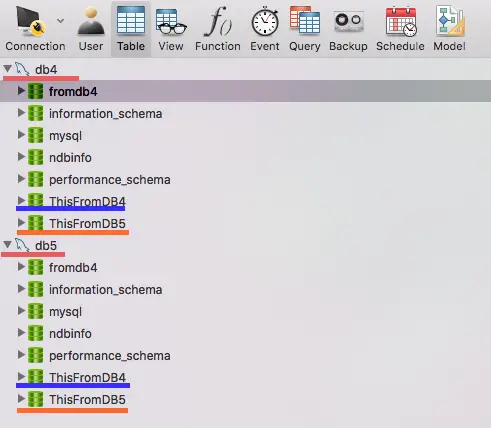
Task: Select performance_schema under db4
Action: click(110, 180)
